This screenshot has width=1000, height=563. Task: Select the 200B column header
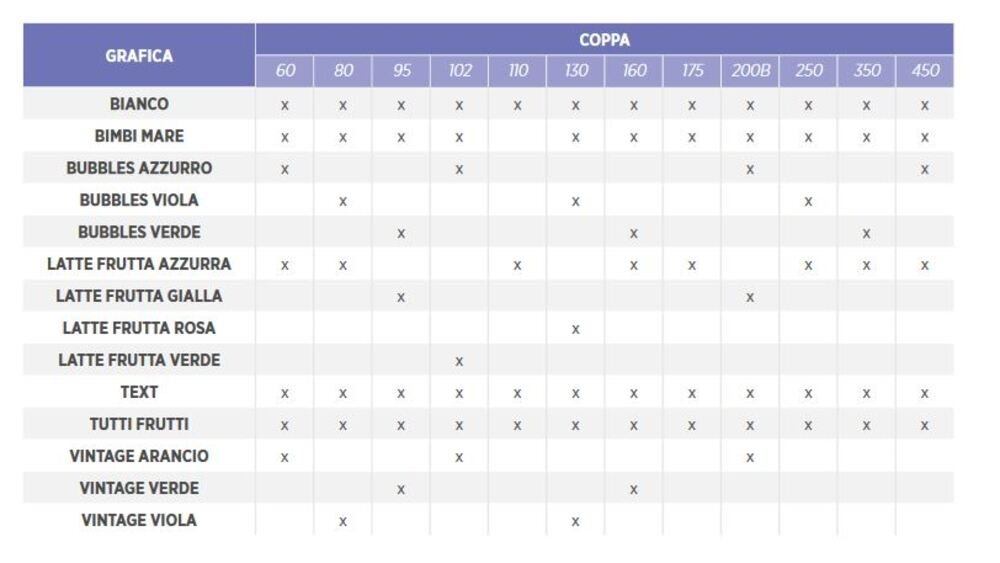coord(750,71)
